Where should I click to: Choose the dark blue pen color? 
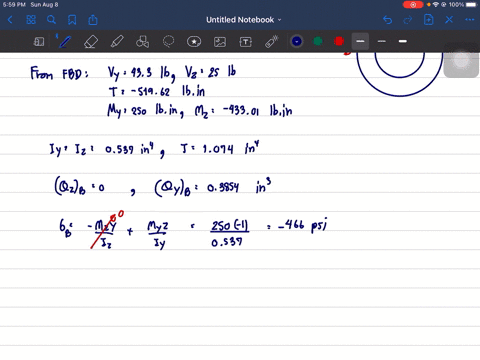[x=297, y=41]
